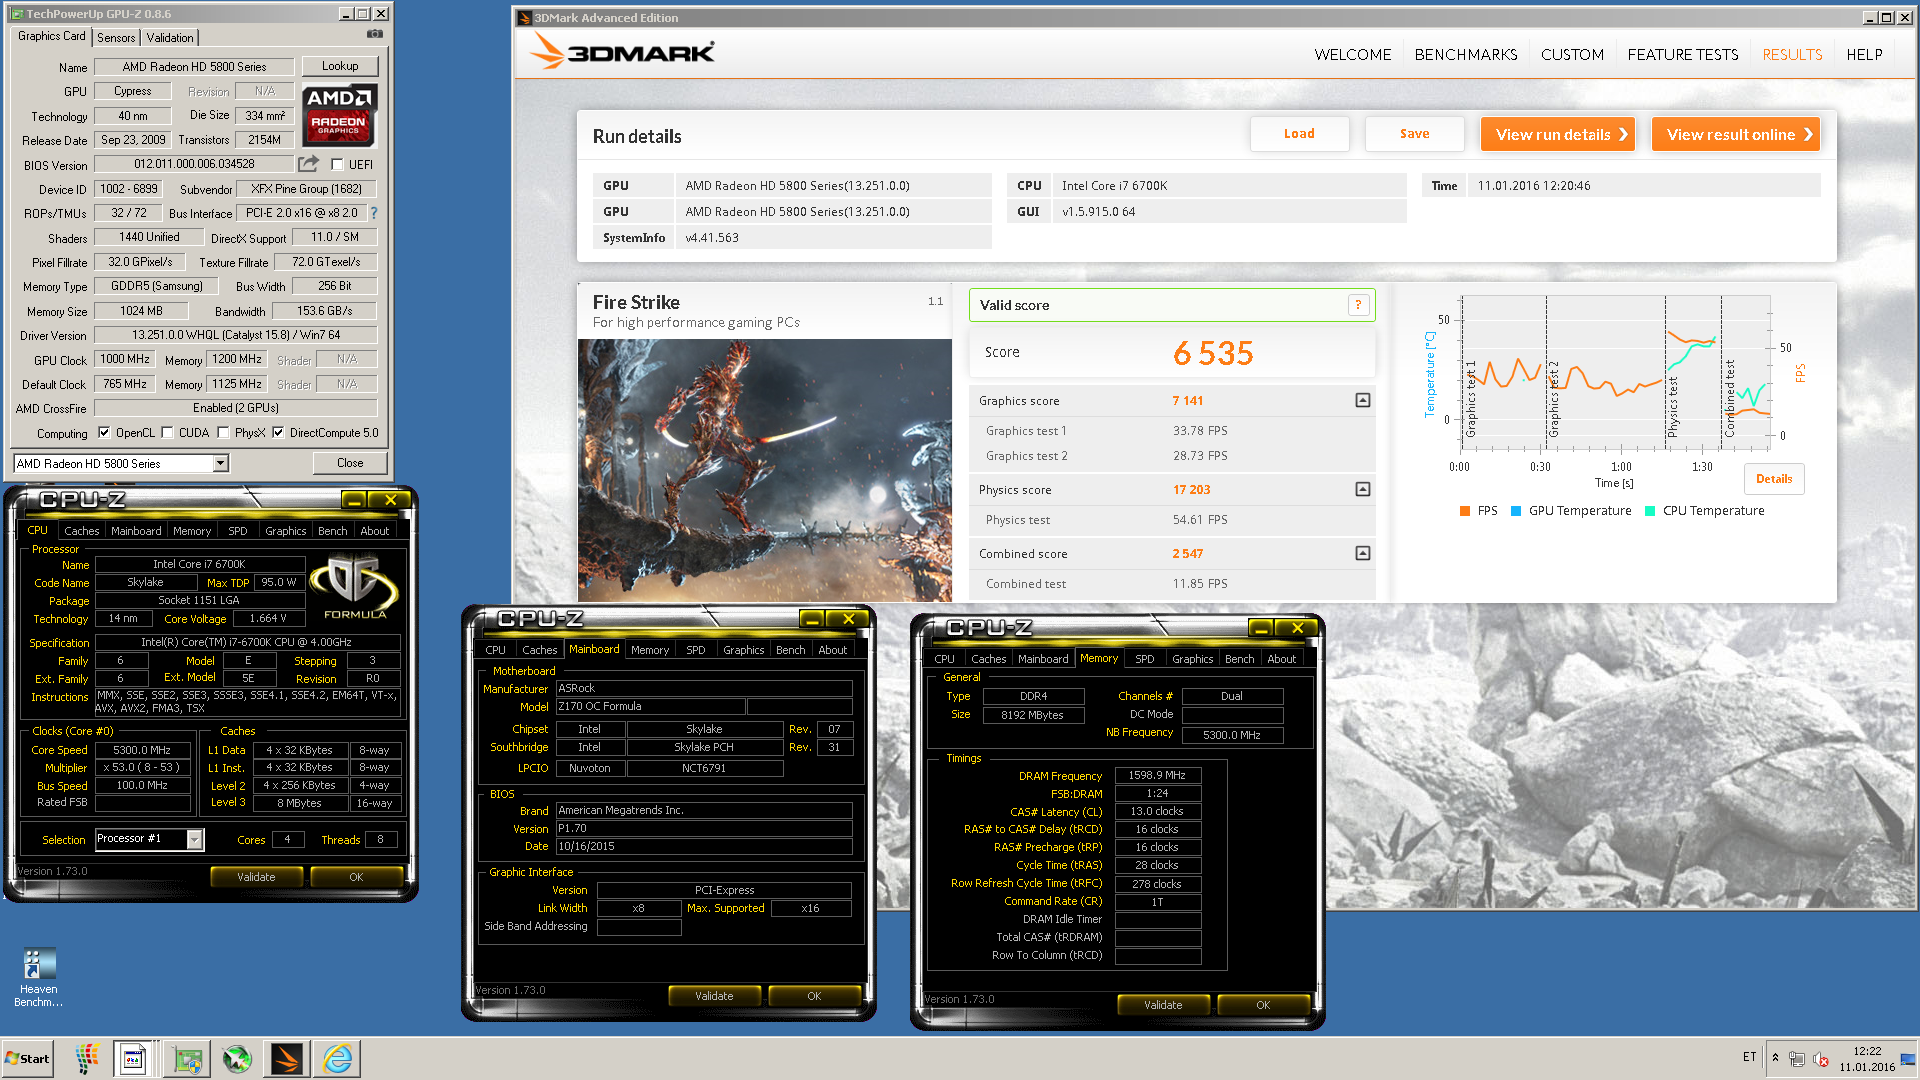The image size is (1920, 1080).
Task: Toggle the PhysX checkbox
Action: tap(223, 433)
